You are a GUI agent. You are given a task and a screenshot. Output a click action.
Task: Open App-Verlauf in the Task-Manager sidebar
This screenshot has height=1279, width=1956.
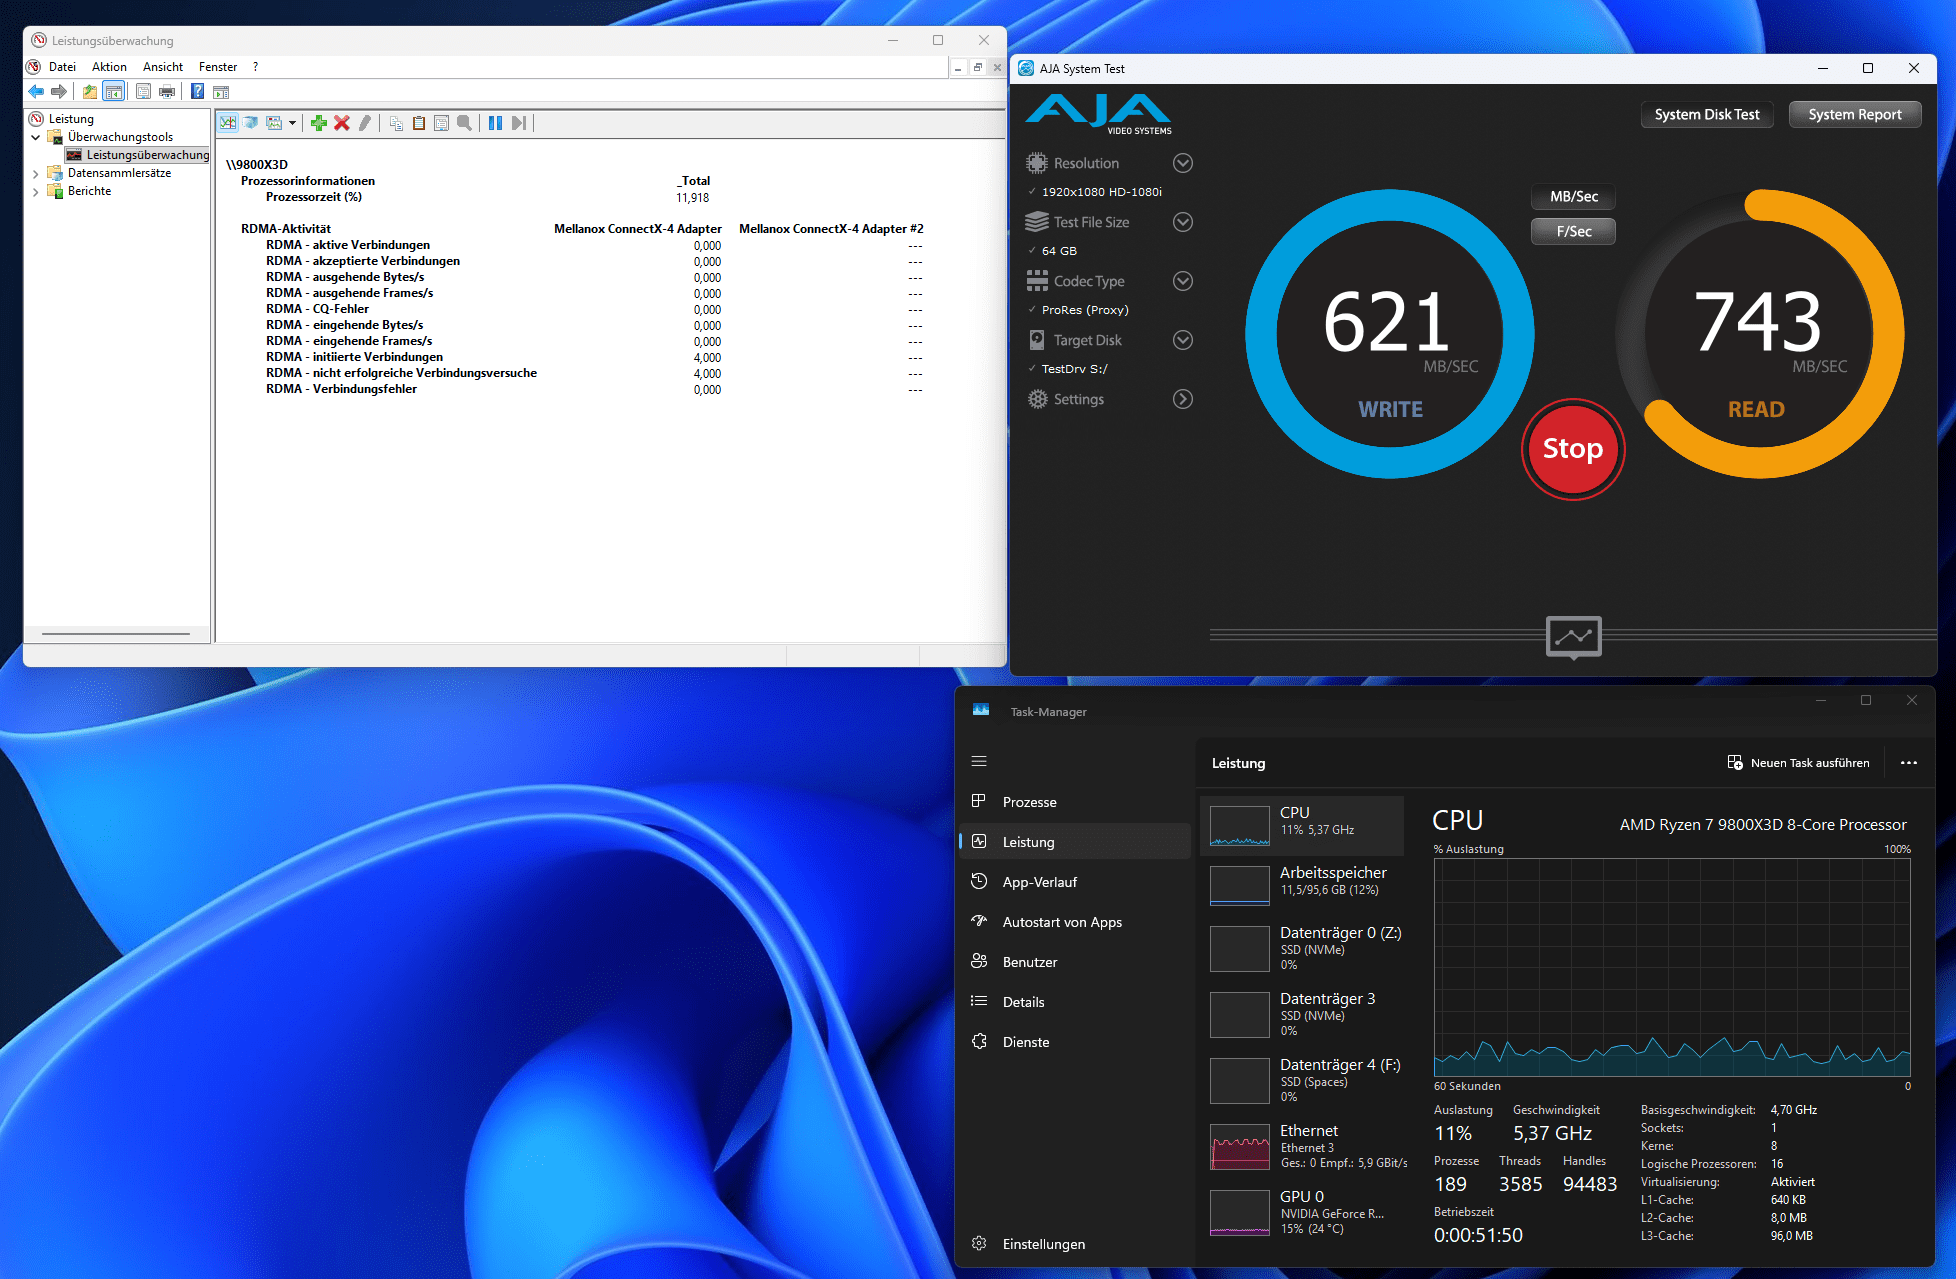pyautogui.click(x=1076, y=882)
